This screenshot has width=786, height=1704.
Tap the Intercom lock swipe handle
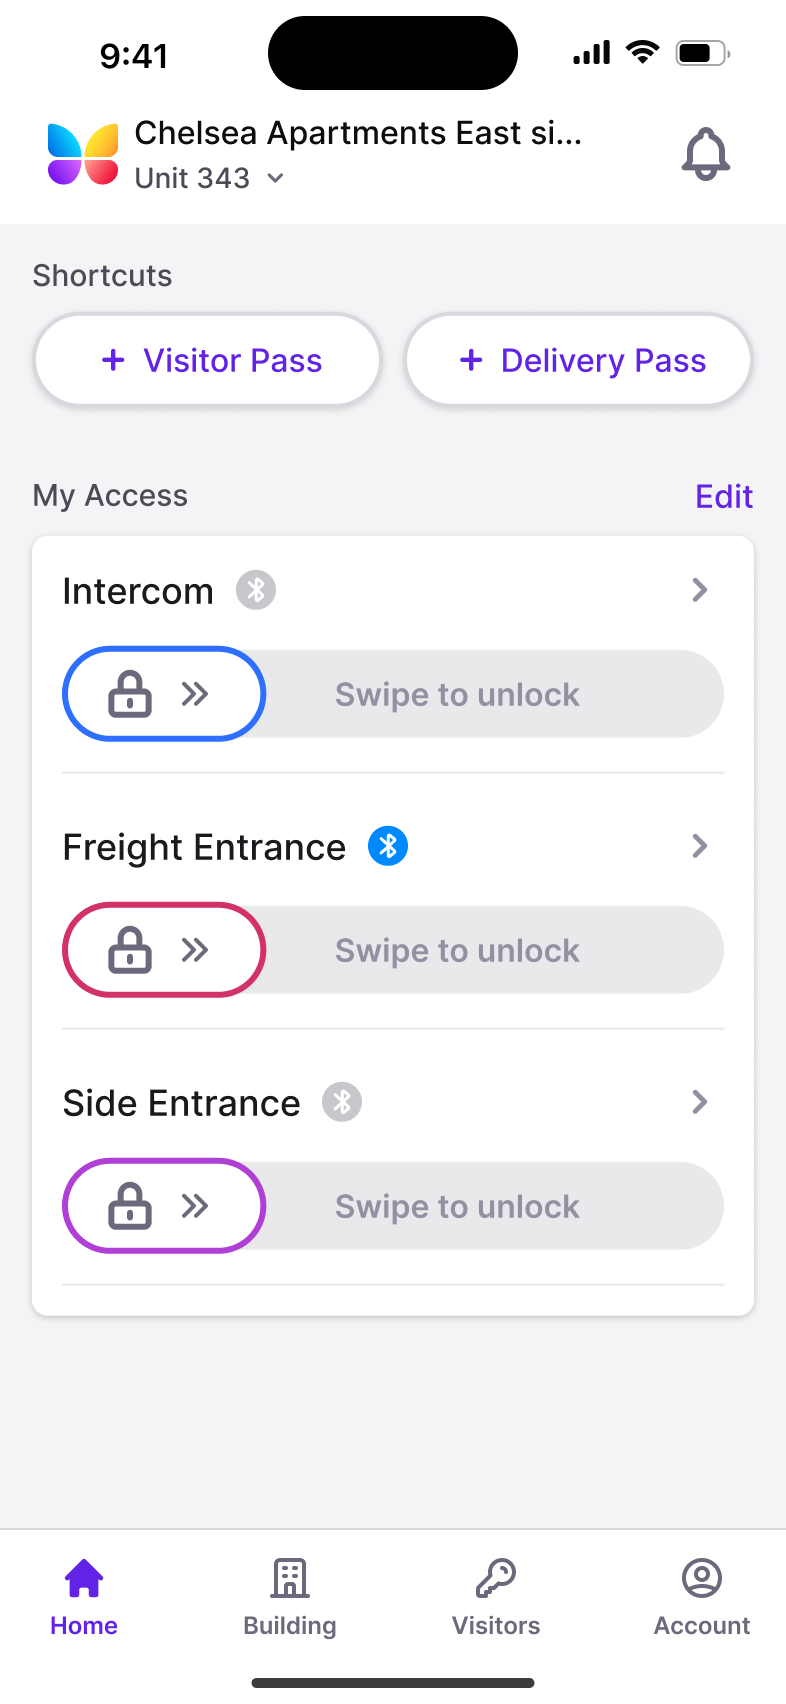click(164, 694)
